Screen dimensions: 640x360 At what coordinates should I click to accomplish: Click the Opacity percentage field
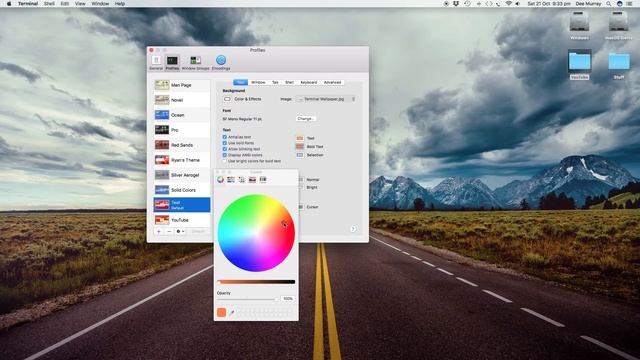(x=288, y=299)
